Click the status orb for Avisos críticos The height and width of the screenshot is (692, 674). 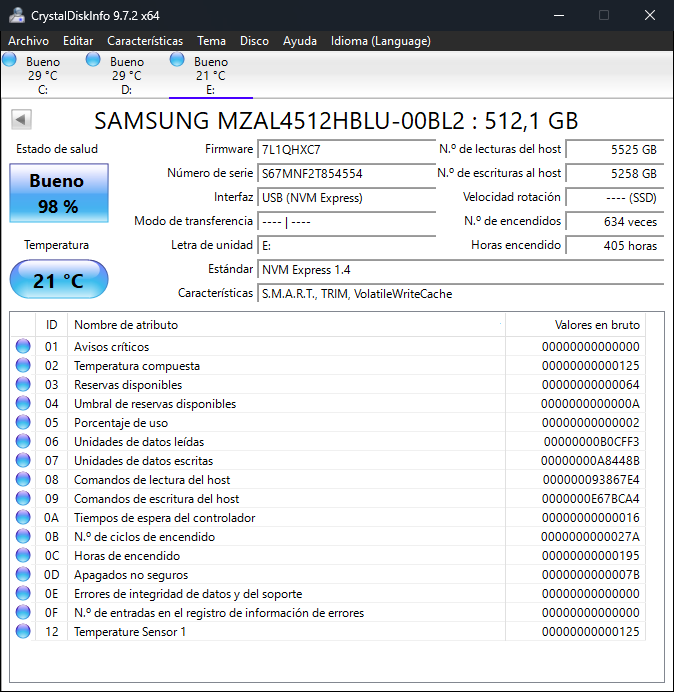pyautogui.click(x=23, y=346)
